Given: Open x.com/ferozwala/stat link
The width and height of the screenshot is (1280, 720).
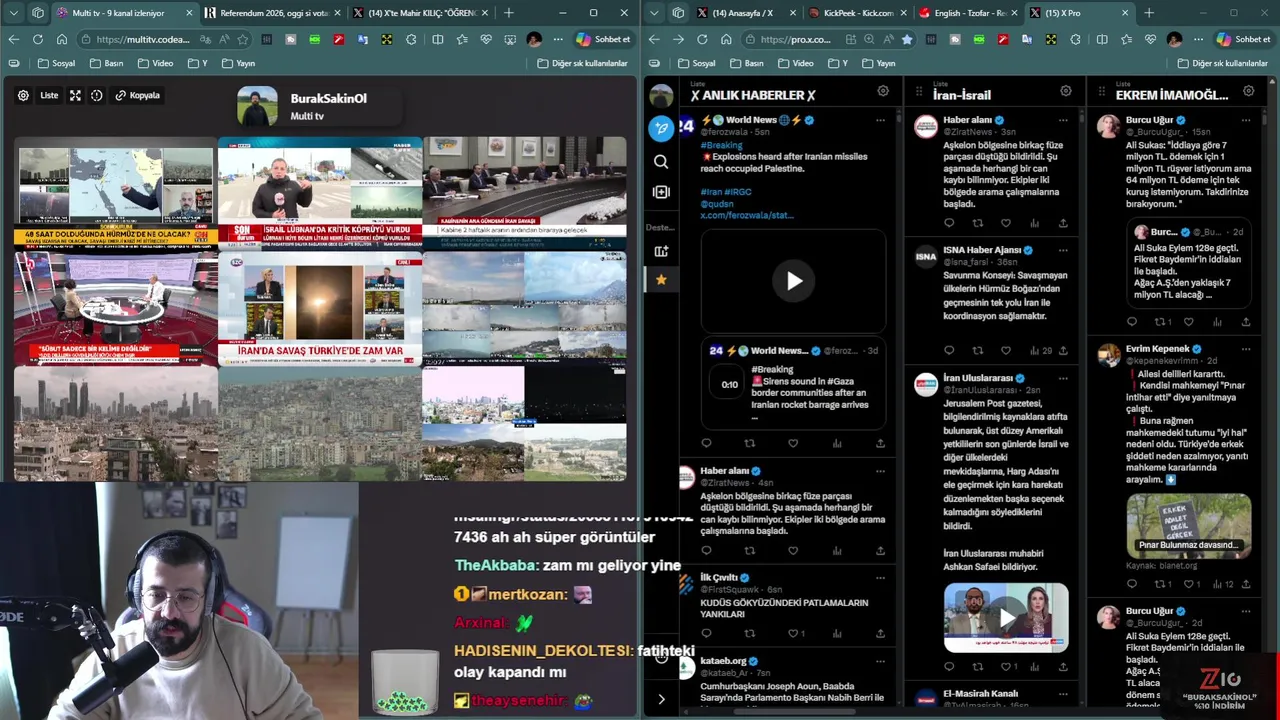Looking at the screenshot, I should click(747, 215).
